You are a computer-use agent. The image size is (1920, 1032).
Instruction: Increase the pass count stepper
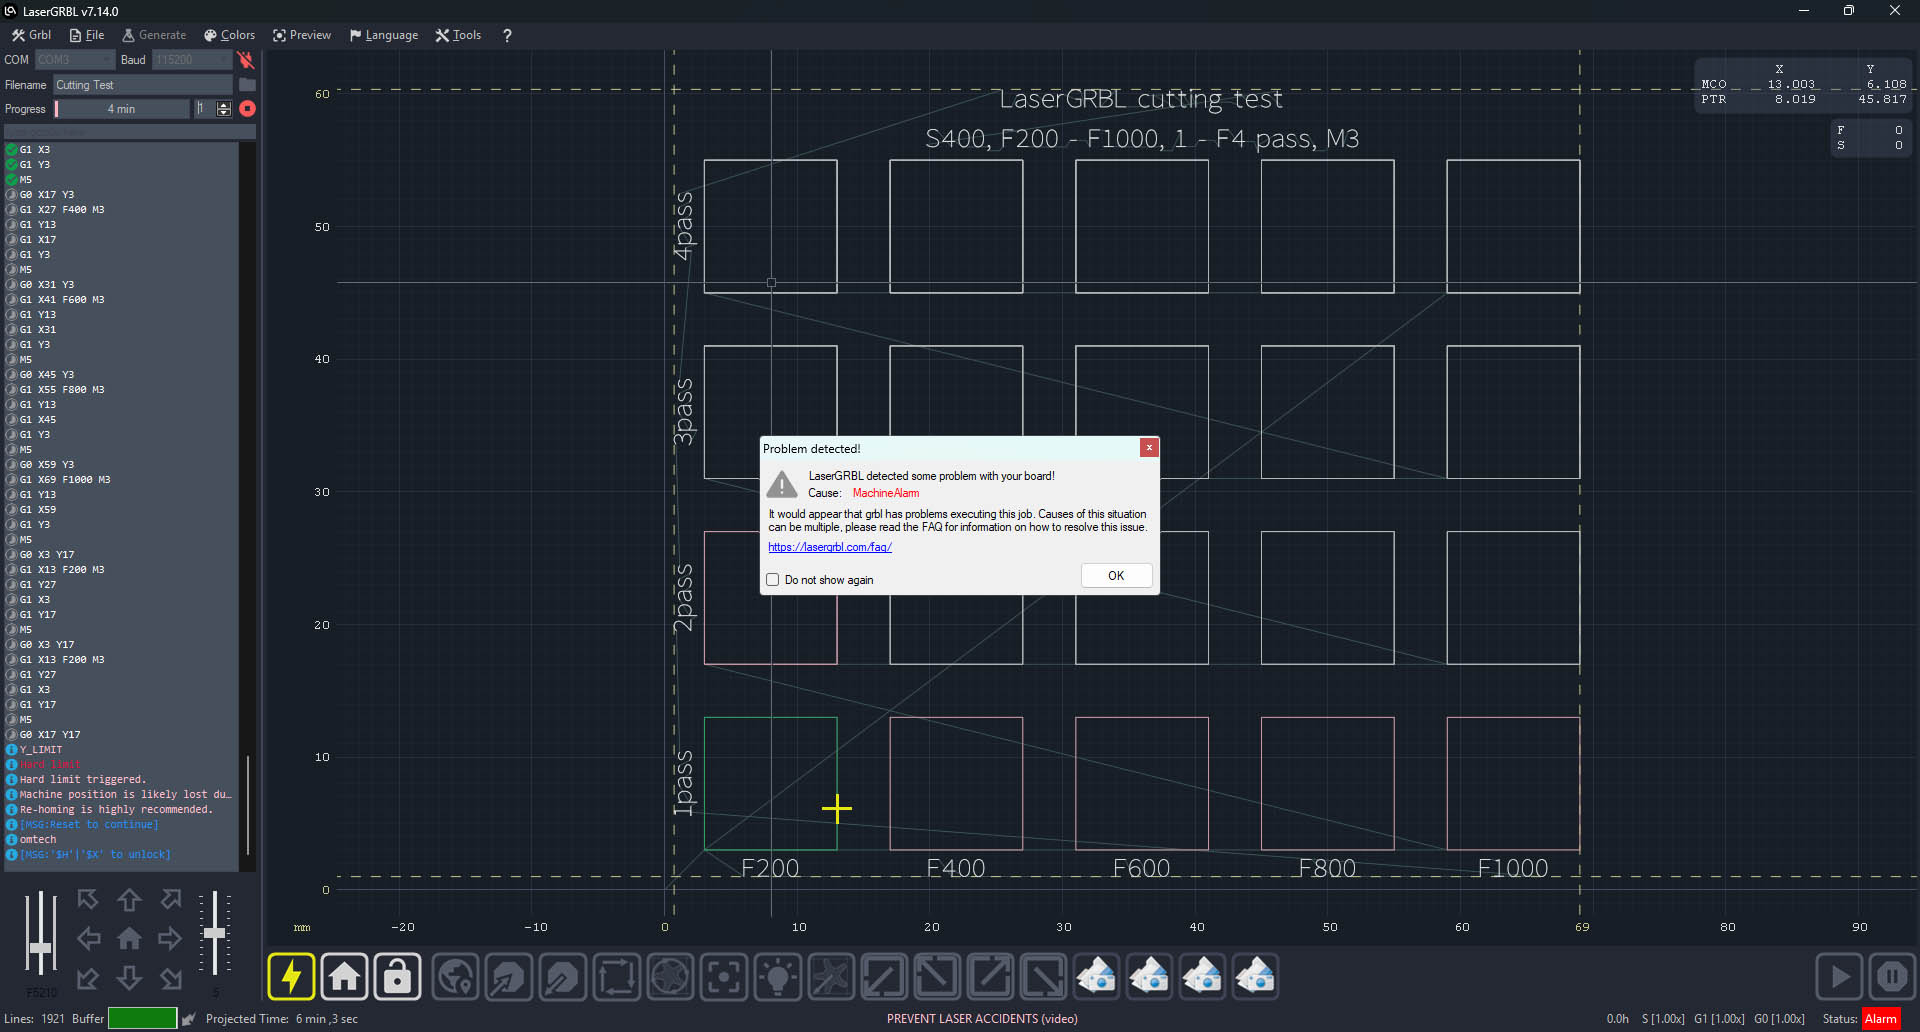224,104
